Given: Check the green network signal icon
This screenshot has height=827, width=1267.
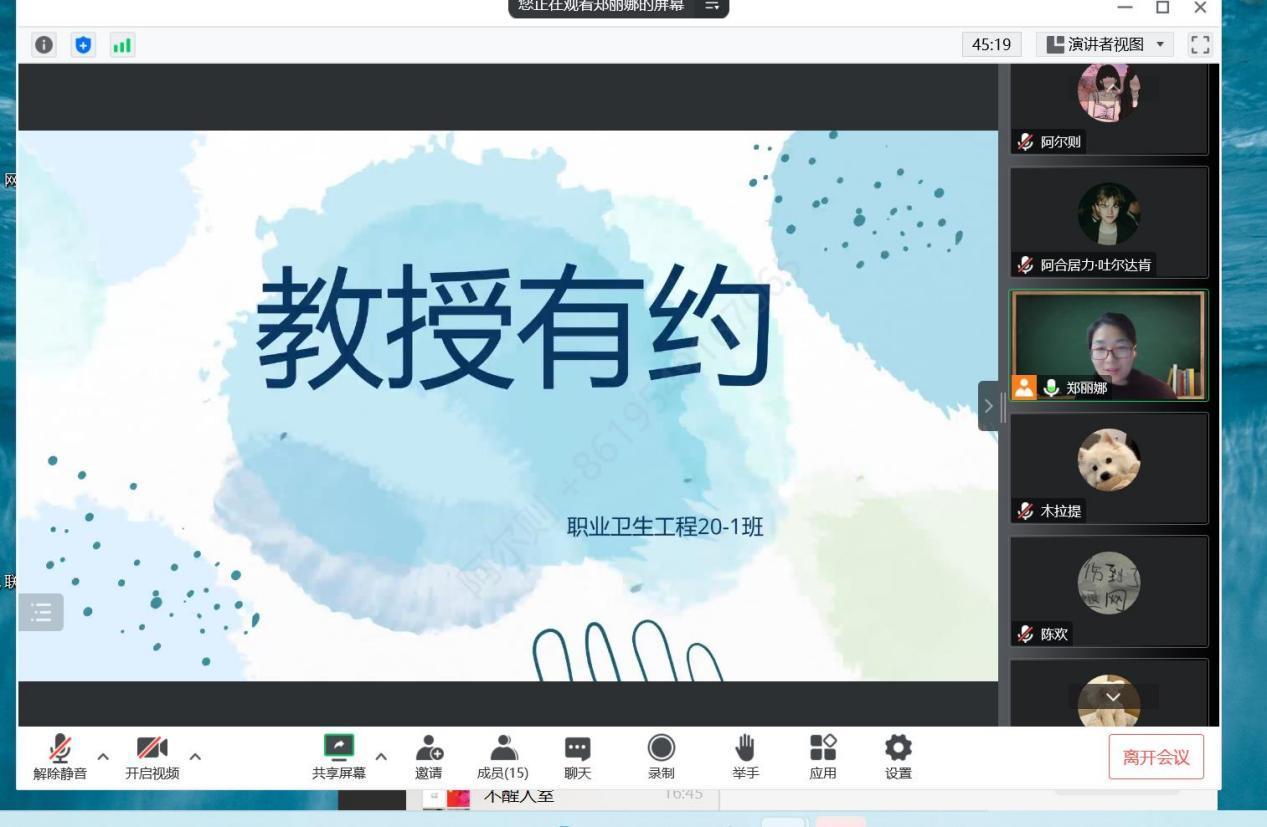Looking at the screenshot, I should point(122,45).
